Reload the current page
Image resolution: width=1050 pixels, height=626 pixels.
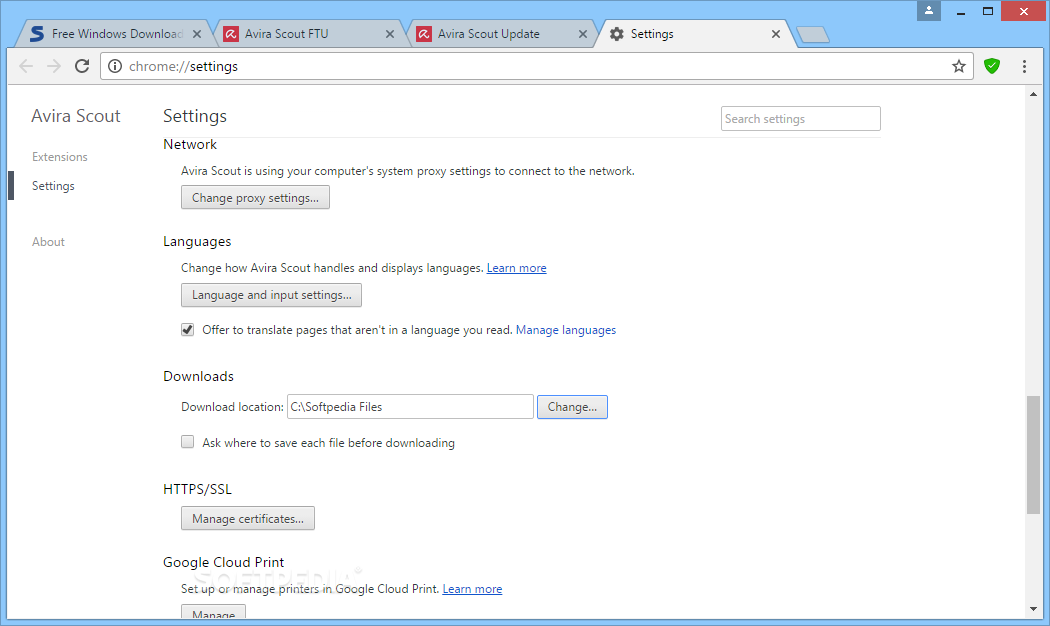tap(82, 66)
